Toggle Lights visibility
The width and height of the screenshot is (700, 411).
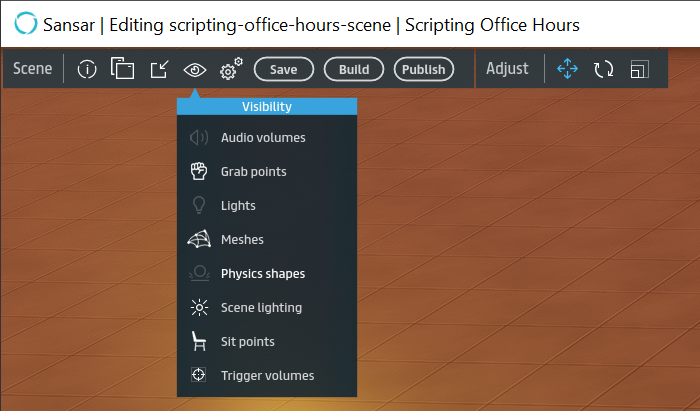(x=238, y=206)
